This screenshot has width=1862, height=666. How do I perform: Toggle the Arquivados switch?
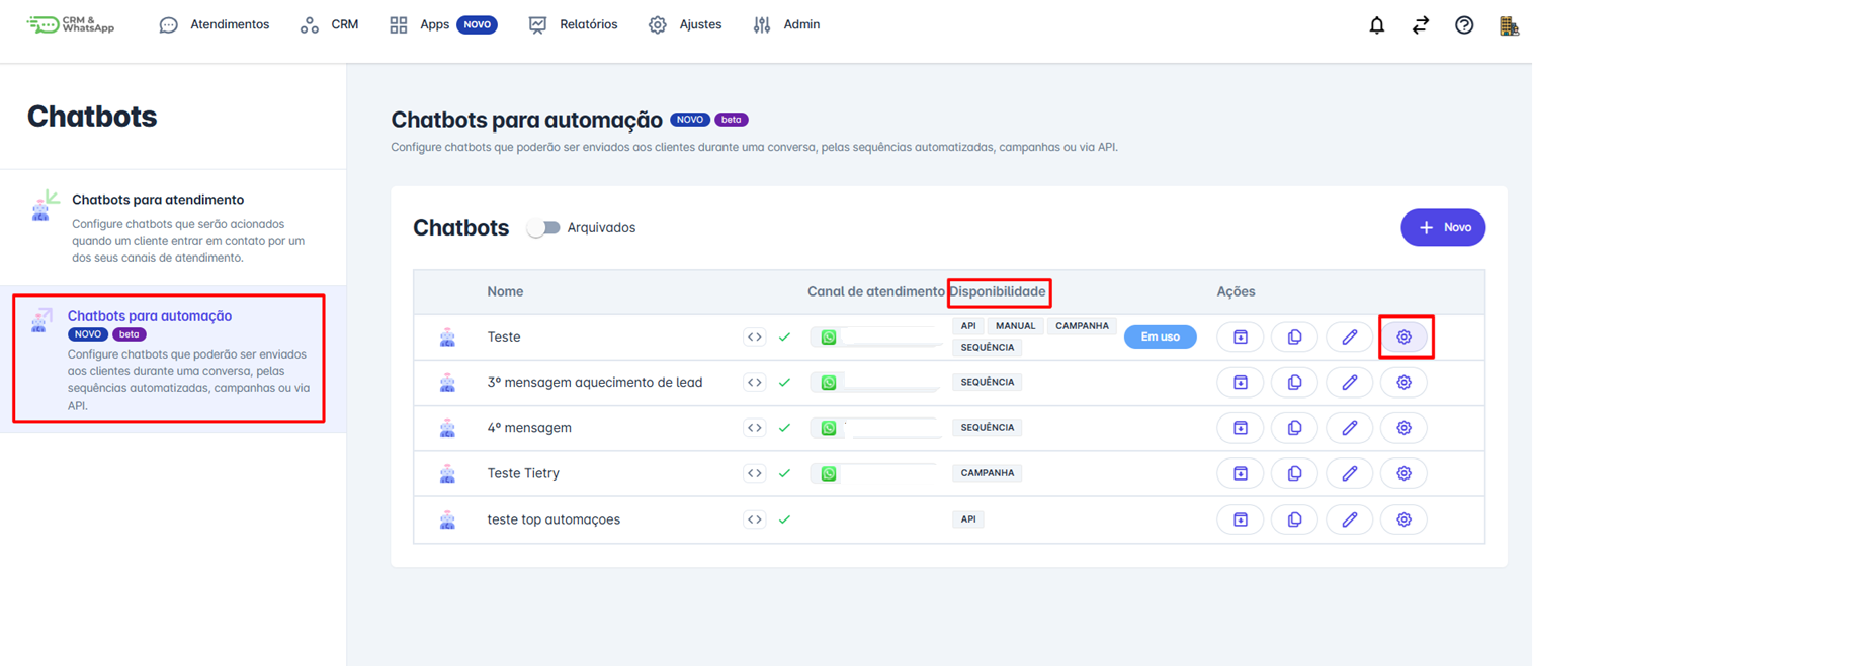[544, 228]
